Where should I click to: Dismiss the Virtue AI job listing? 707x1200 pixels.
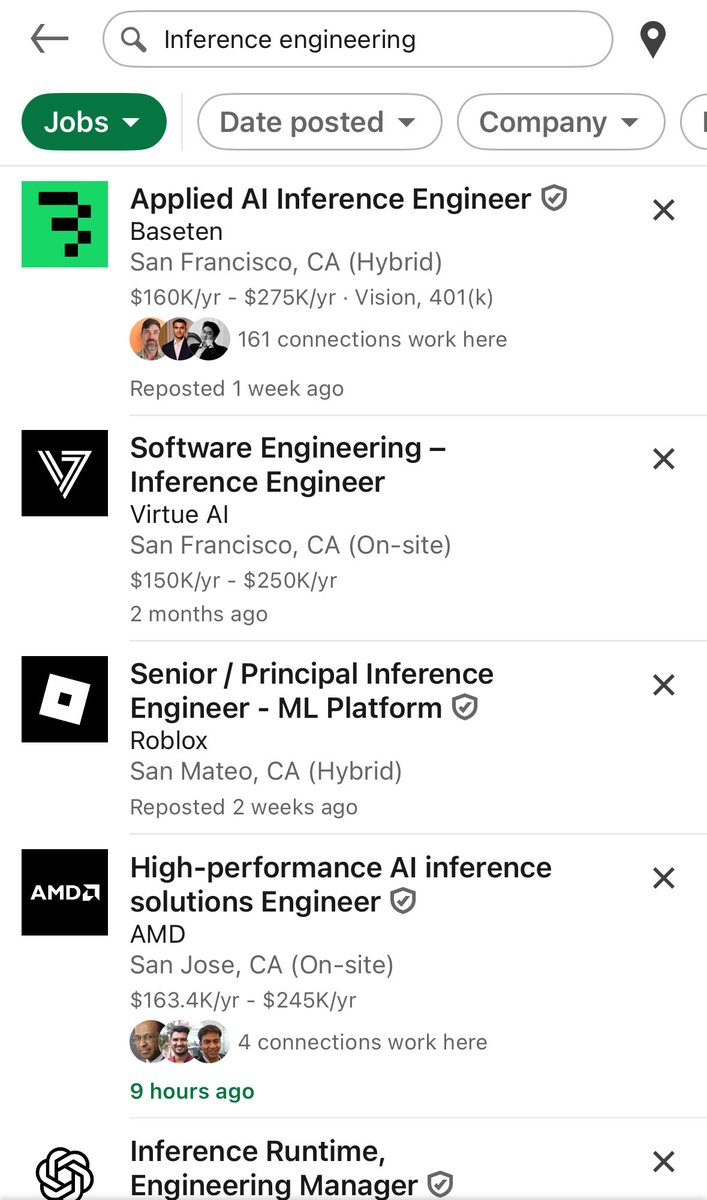[663, 459]
